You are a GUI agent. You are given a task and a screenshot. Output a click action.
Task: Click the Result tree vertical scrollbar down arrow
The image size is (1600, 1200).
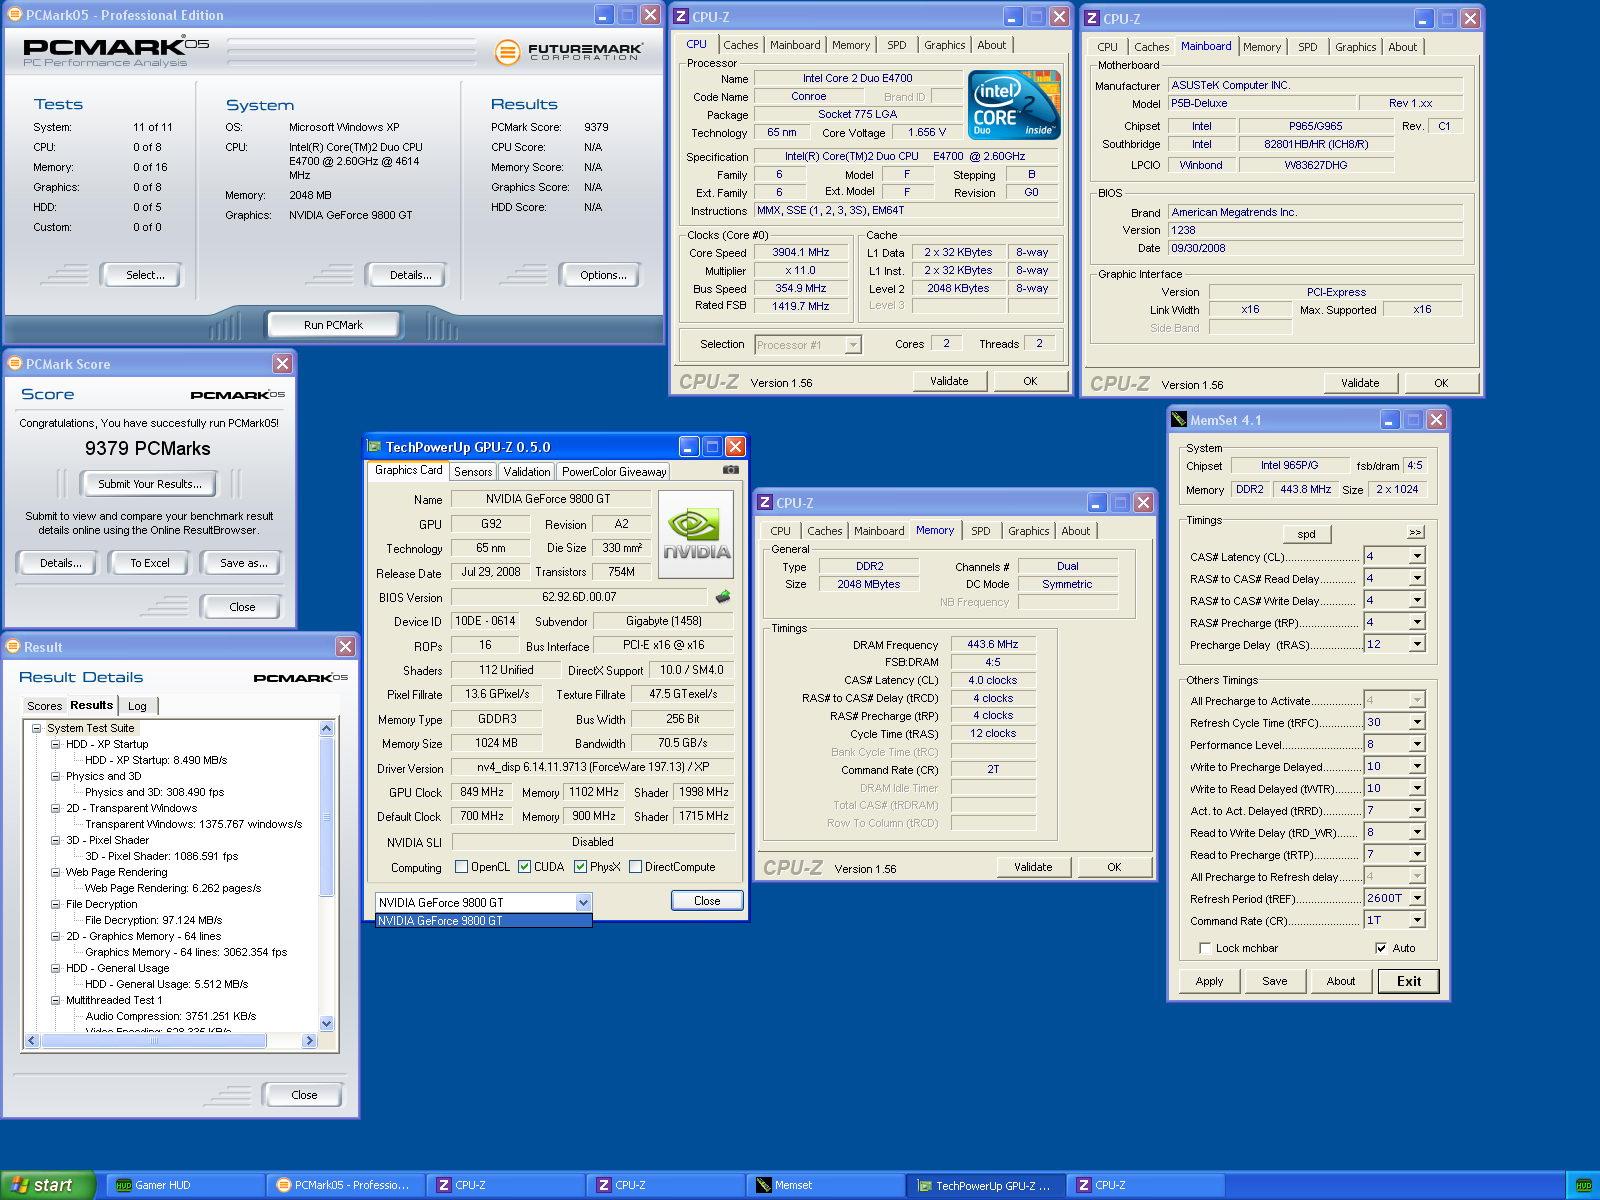coord(326,1023)
